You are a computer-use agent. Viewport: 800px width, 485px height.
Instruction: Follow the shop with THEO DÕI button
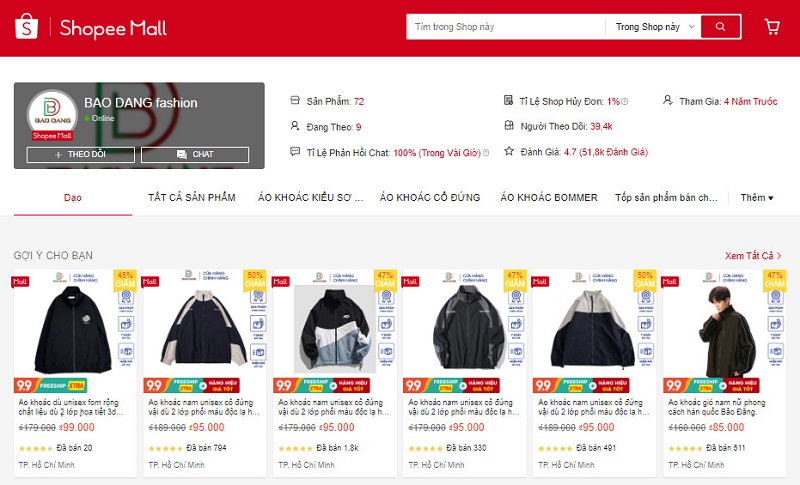[x=81, y=155]
